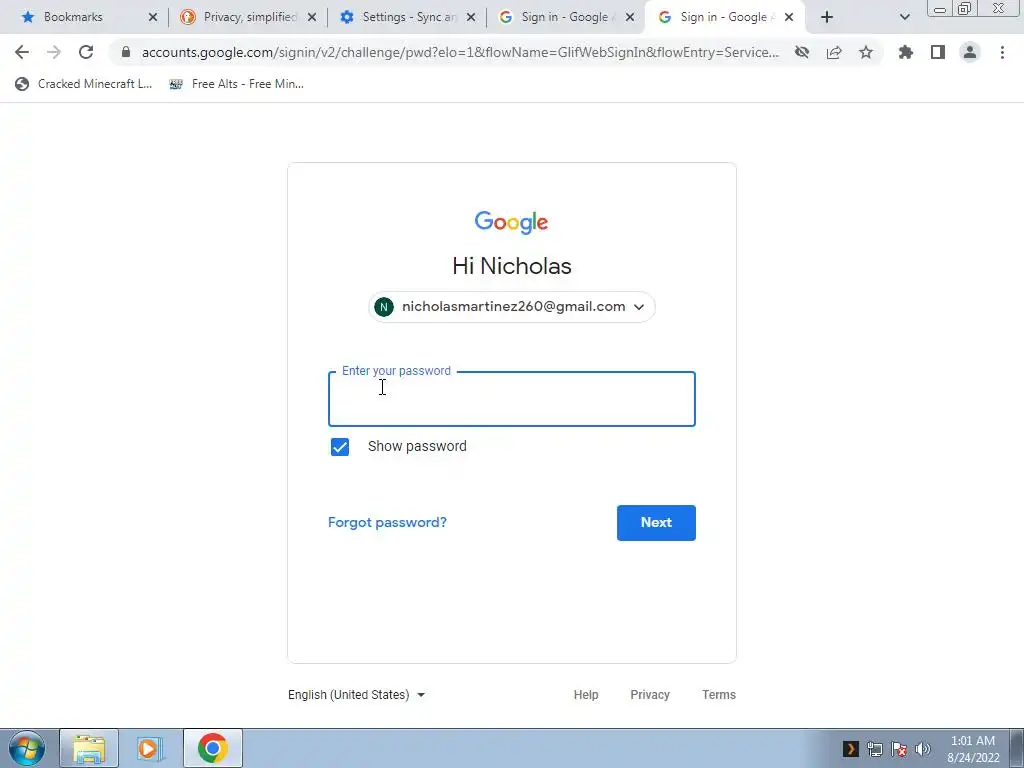Open the Free Alts - Free Min... bookmark
Screen dimensions: 1024x768
click(236, 84)
